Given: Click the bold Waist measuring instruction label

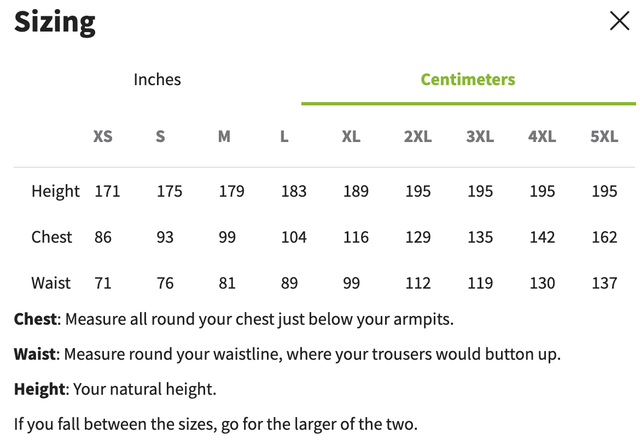Looking at the screenshot, I should point(35,354).
